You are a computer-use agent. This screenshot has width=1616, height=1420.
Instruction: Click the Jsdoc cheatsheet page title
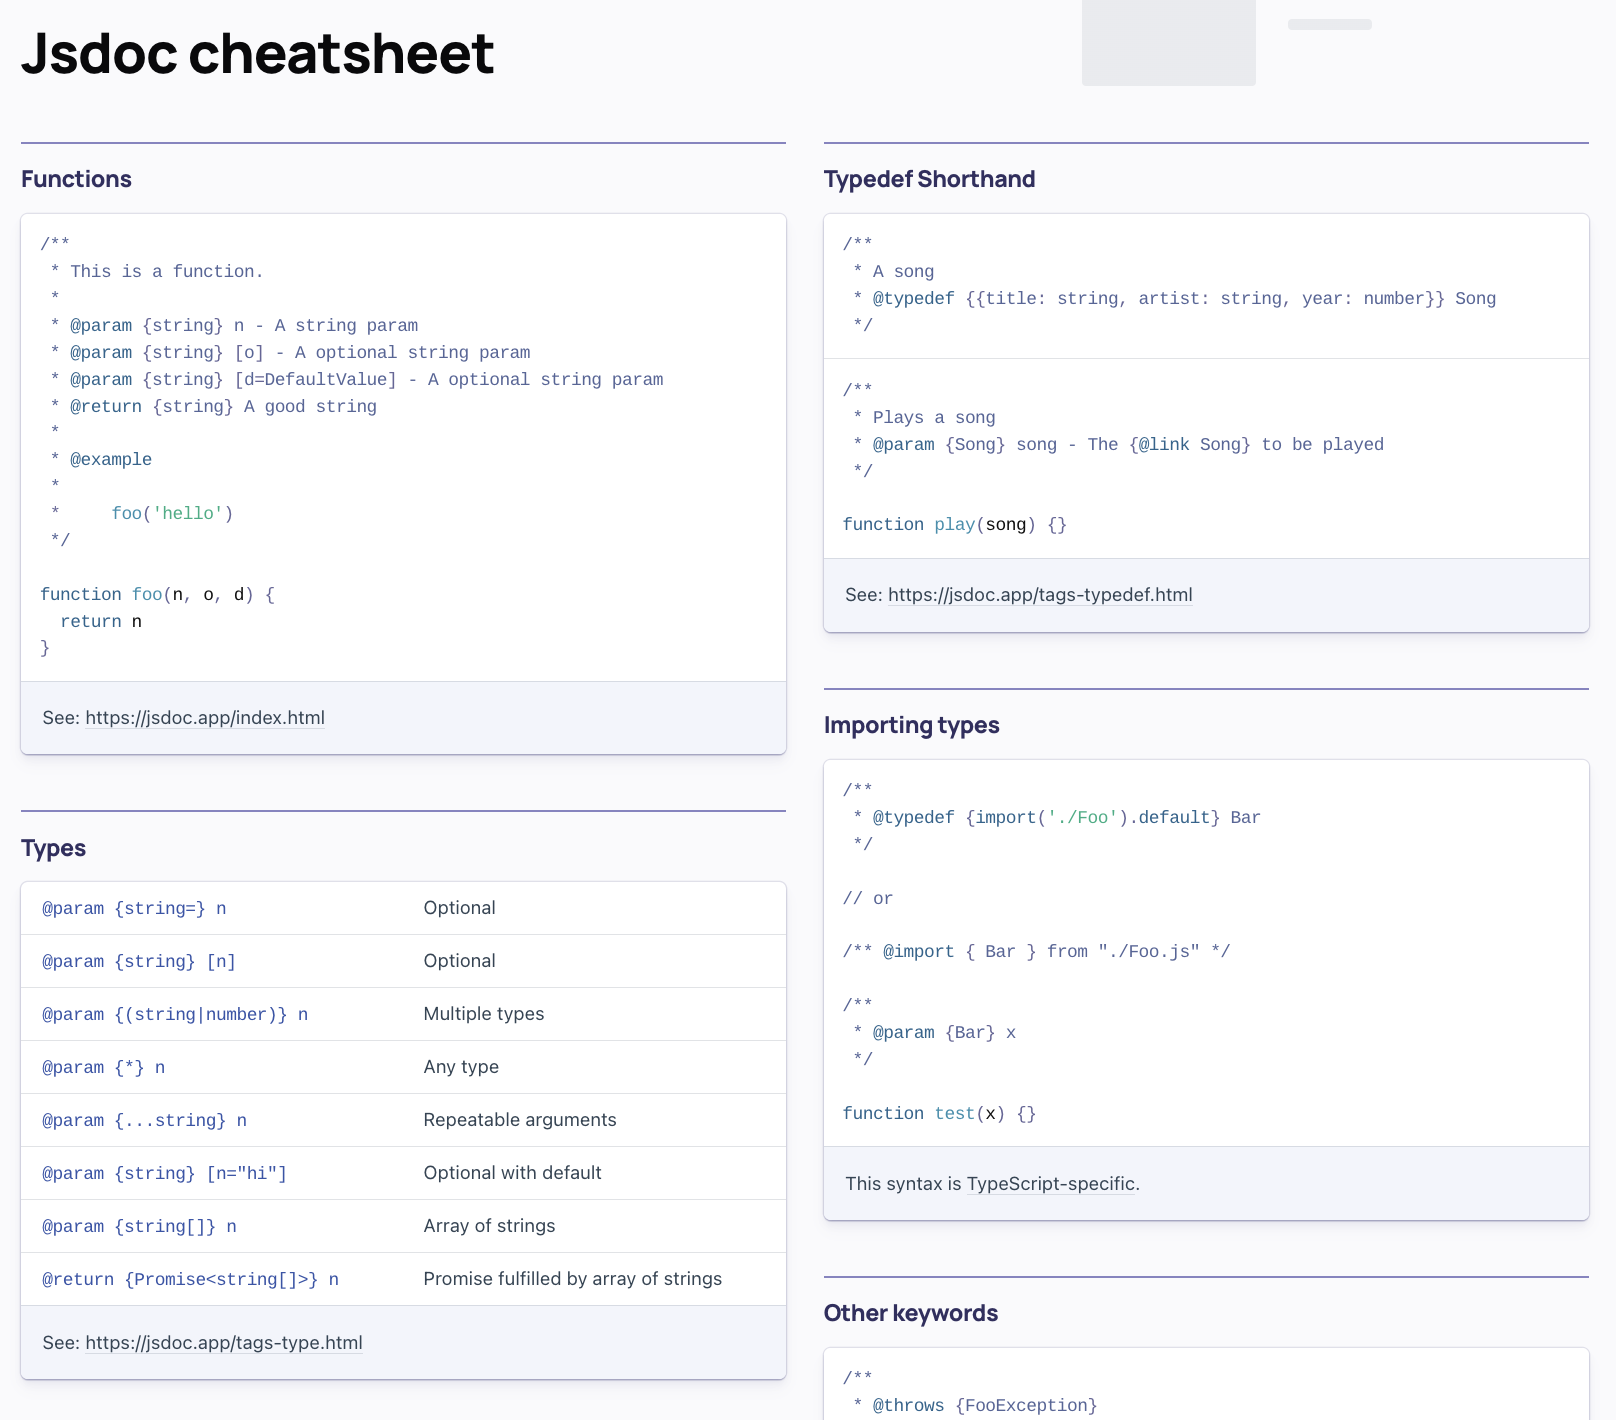pos(258,53)
